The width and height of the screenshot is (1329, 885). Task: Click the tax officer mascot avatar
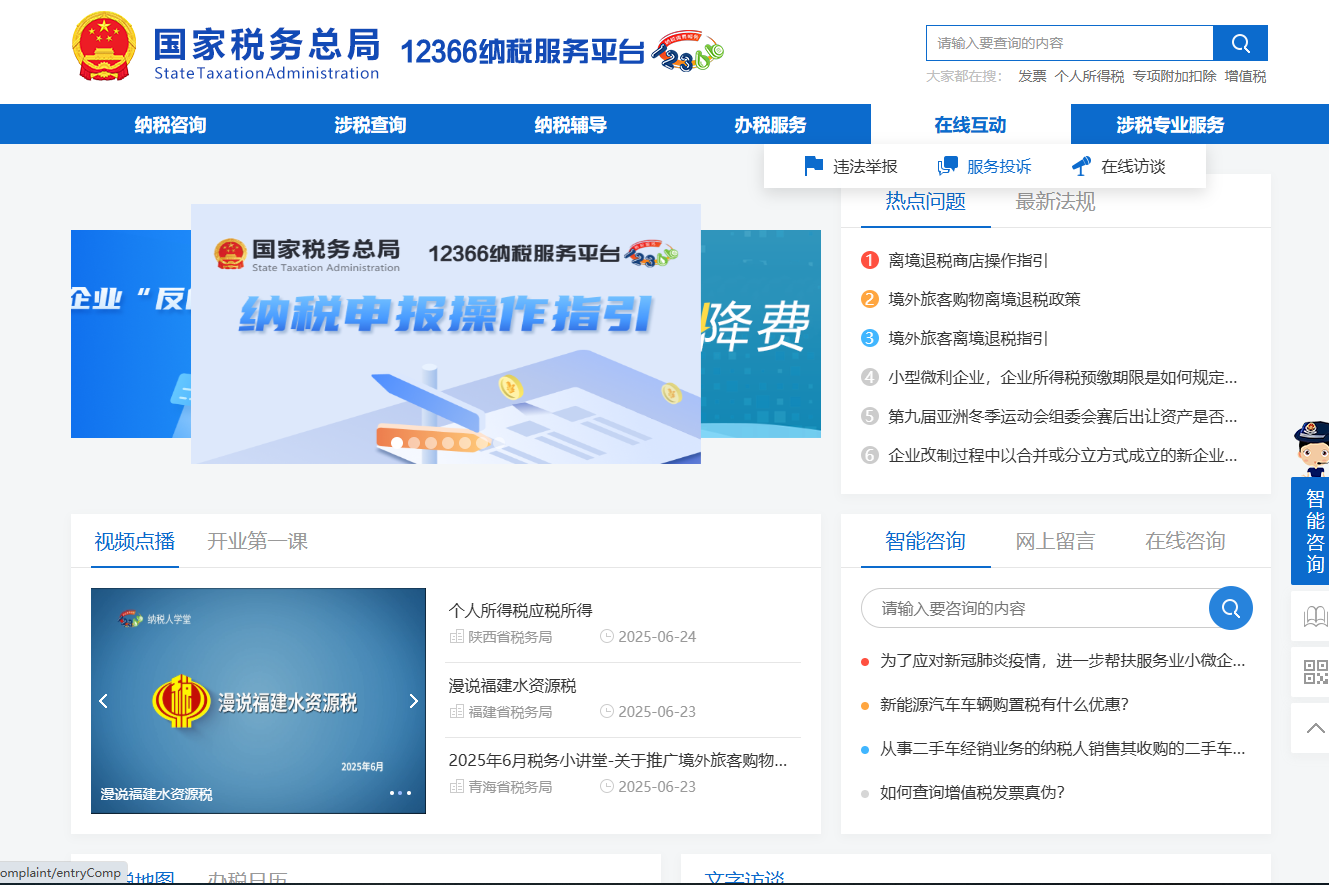click(x=1311, y=449)
